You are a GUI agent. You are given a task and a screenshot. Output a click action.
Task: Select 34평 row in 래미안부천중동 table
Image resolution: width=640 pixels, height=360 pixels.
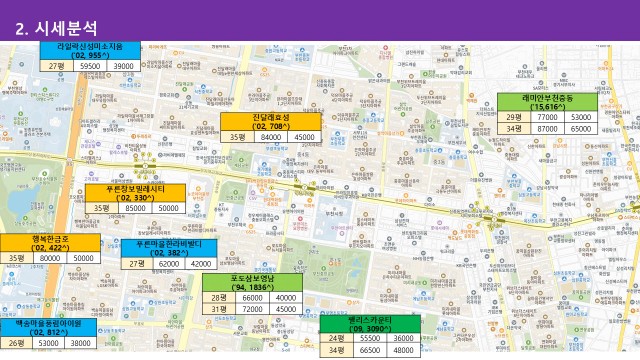pyautogui.click(x=514, y=129)
